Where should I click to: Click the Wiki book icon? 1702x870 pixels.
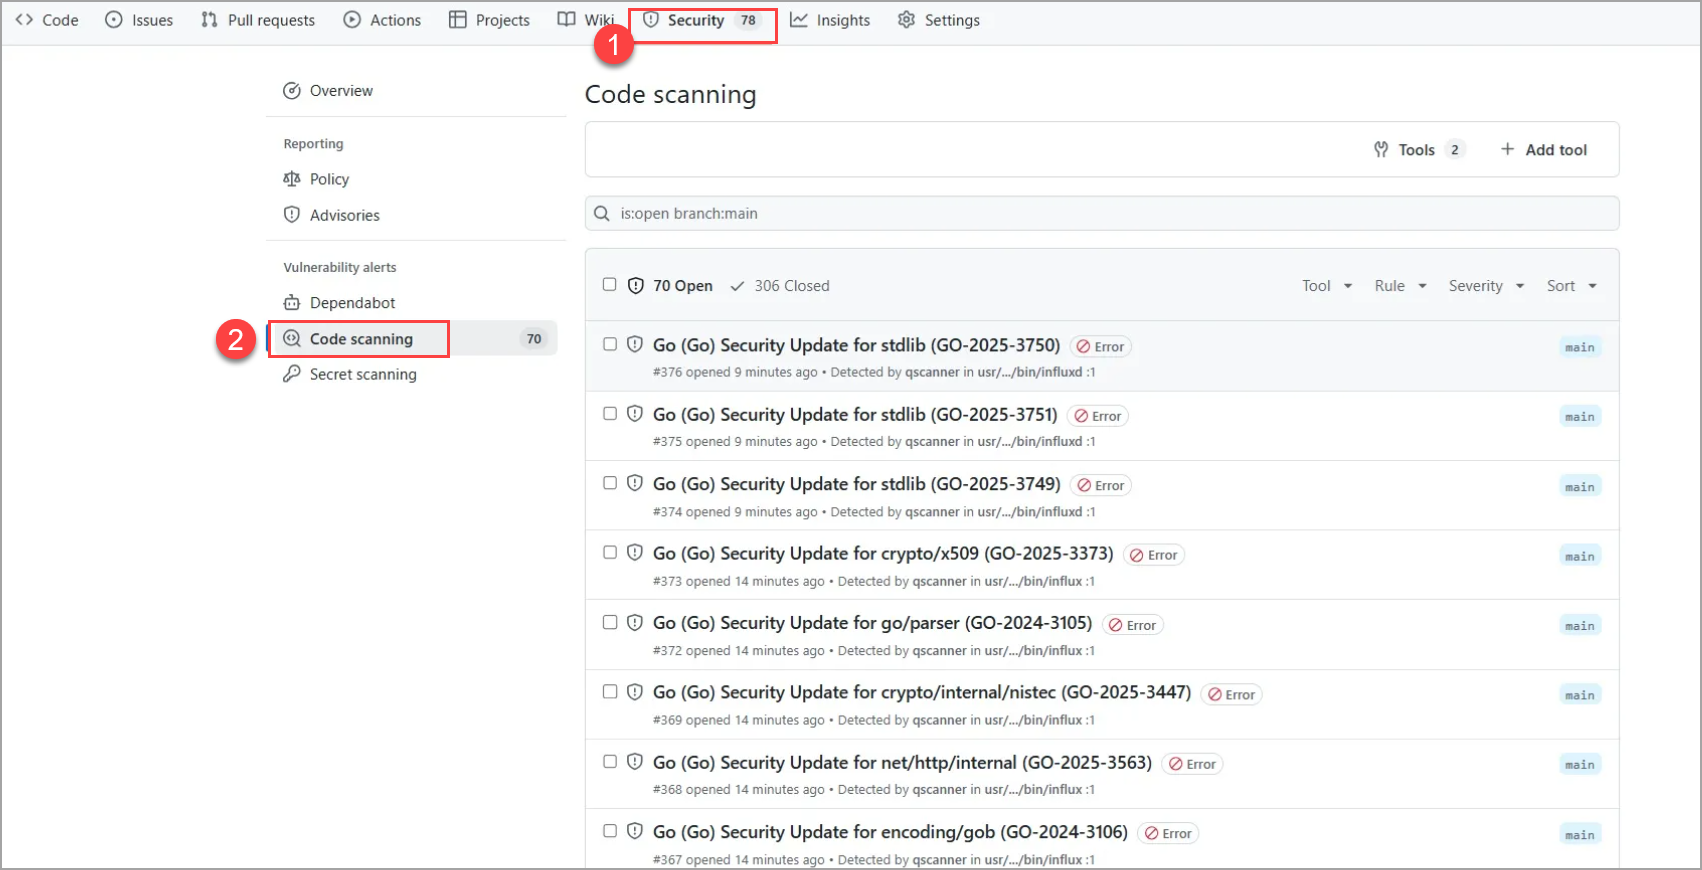(567, 20)
